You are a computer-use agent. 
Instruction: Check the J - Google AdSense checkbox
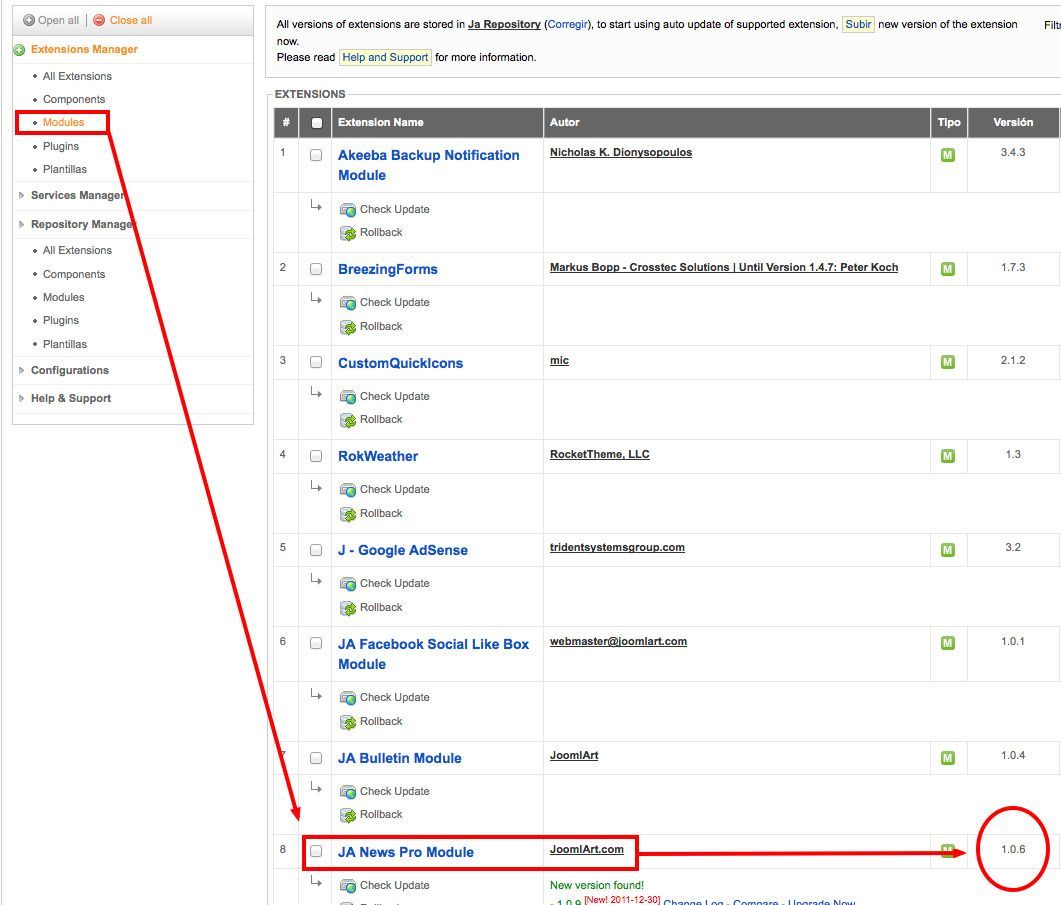316,550
